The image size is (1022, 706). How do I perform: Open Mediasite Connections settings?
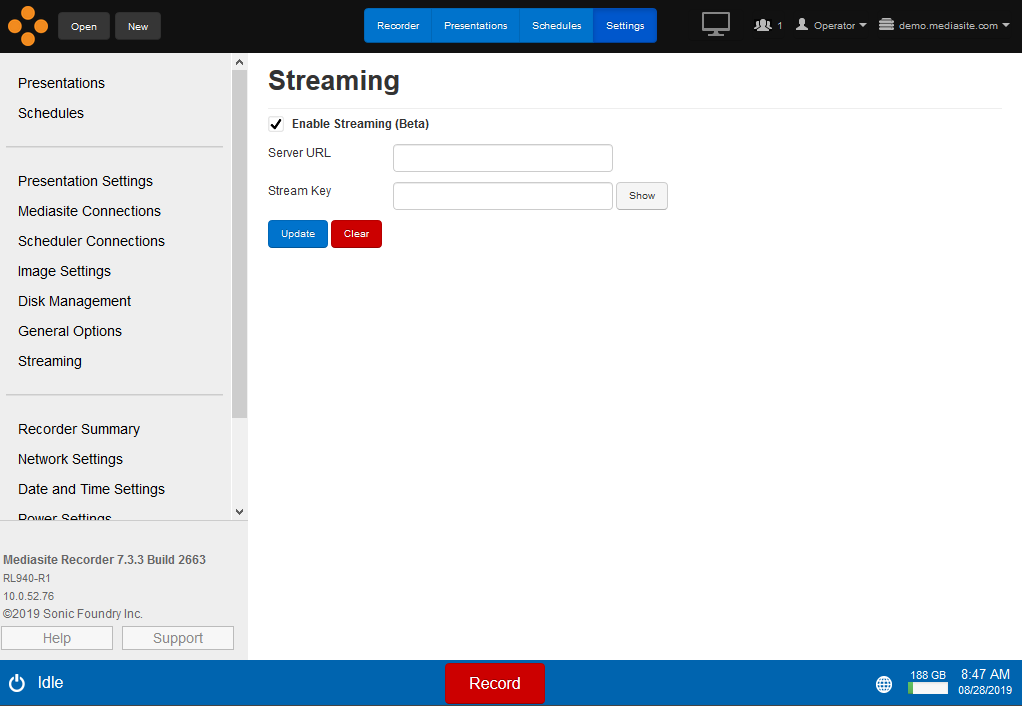point(89,211)
